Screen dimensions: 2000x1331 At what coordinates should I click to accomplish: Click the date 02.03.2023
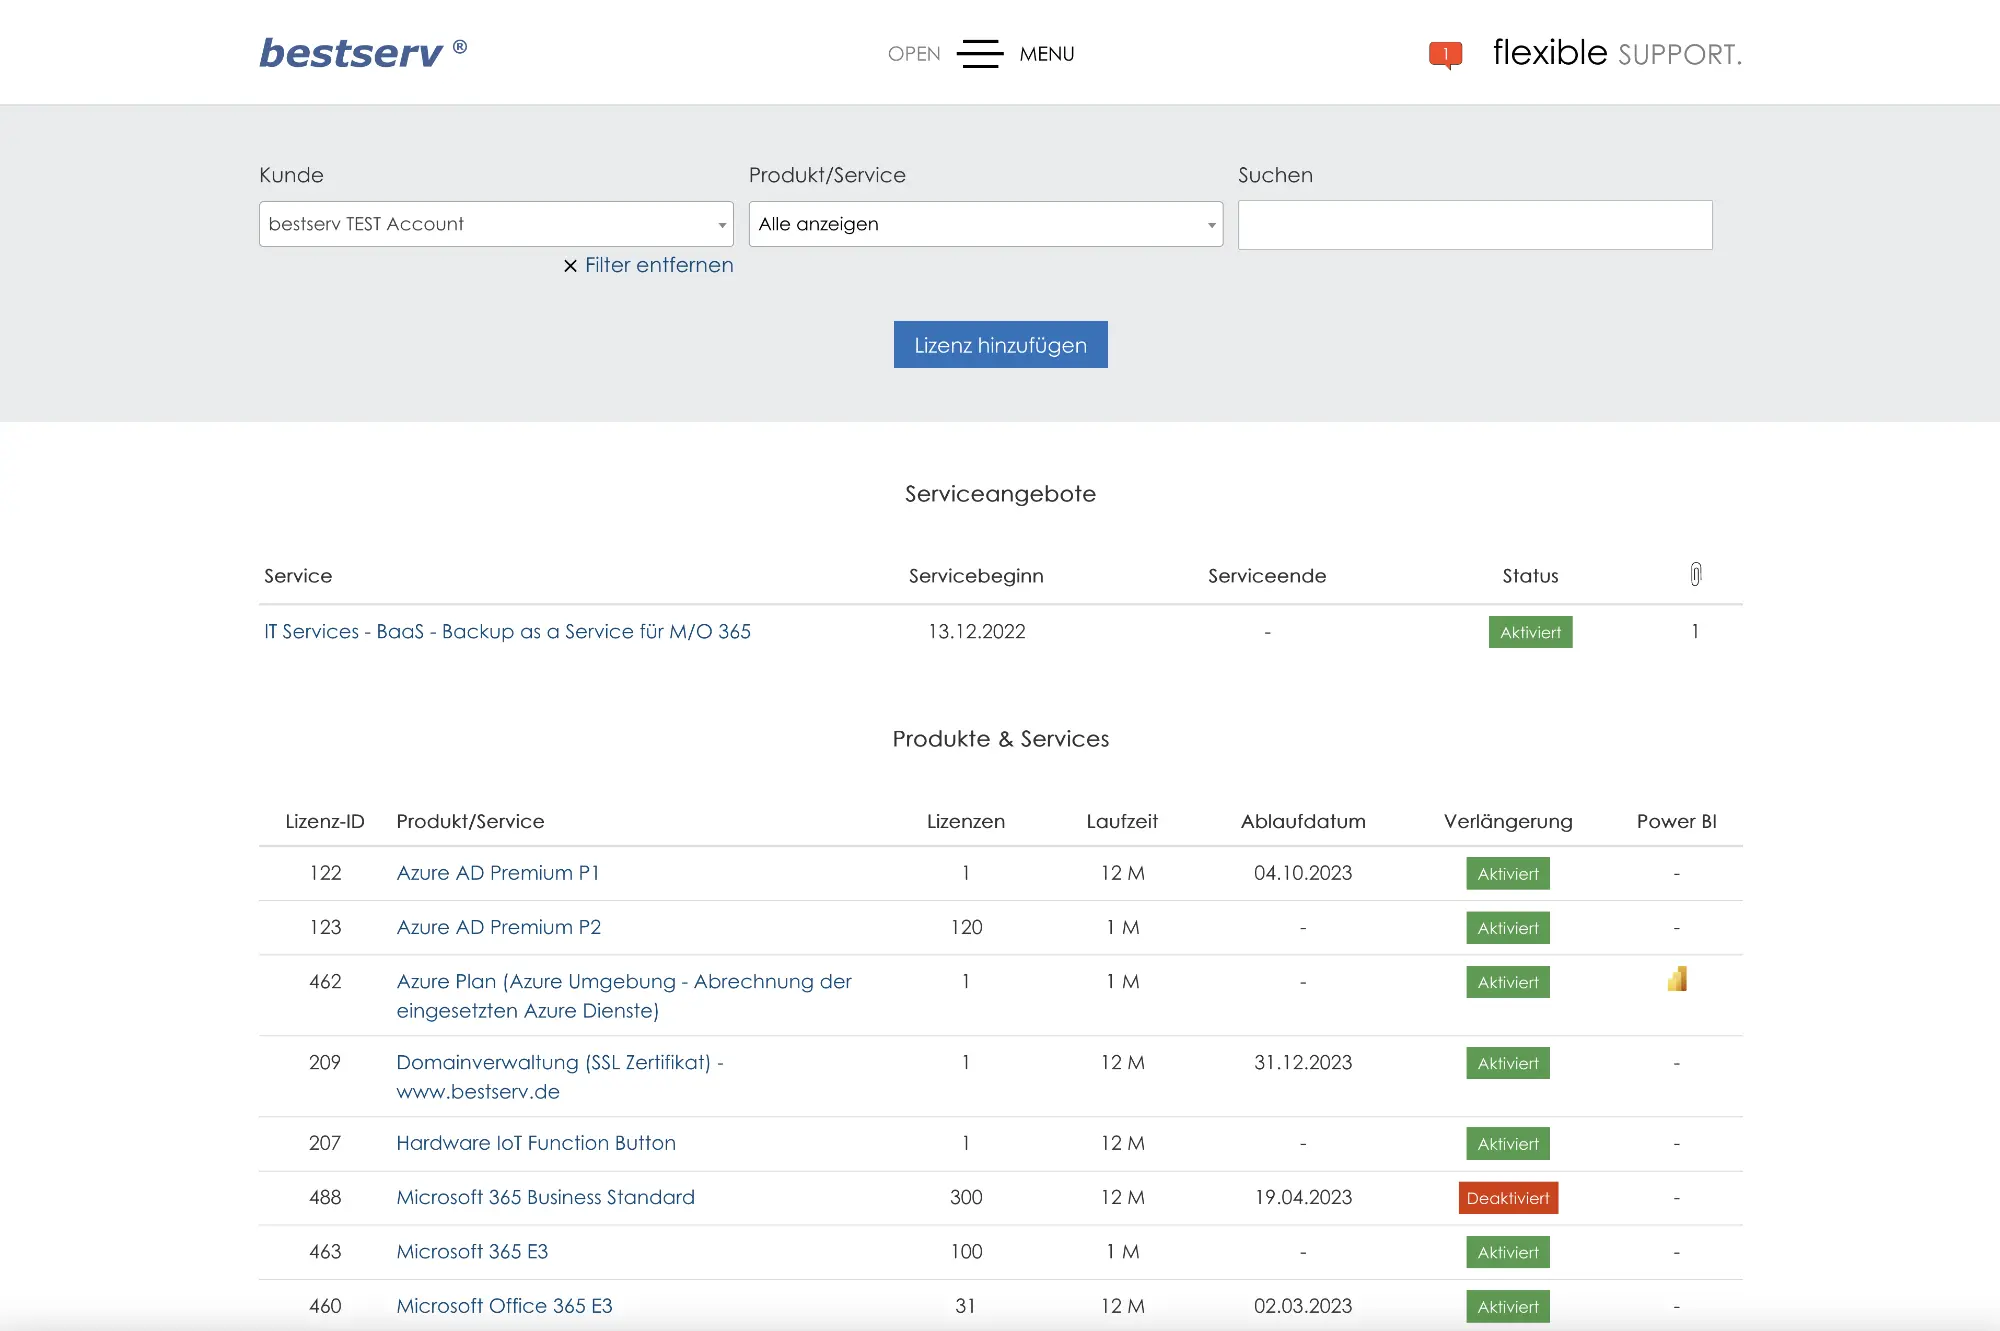click(x=1303, y=1306)
